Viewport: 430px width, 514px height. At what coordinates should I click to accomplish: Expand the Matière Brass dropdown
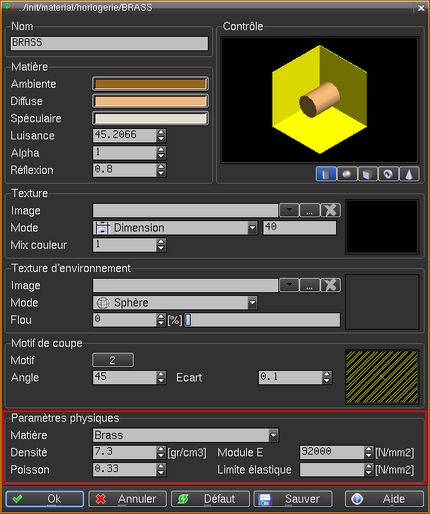pyautogui.click(x=186, y=435)
